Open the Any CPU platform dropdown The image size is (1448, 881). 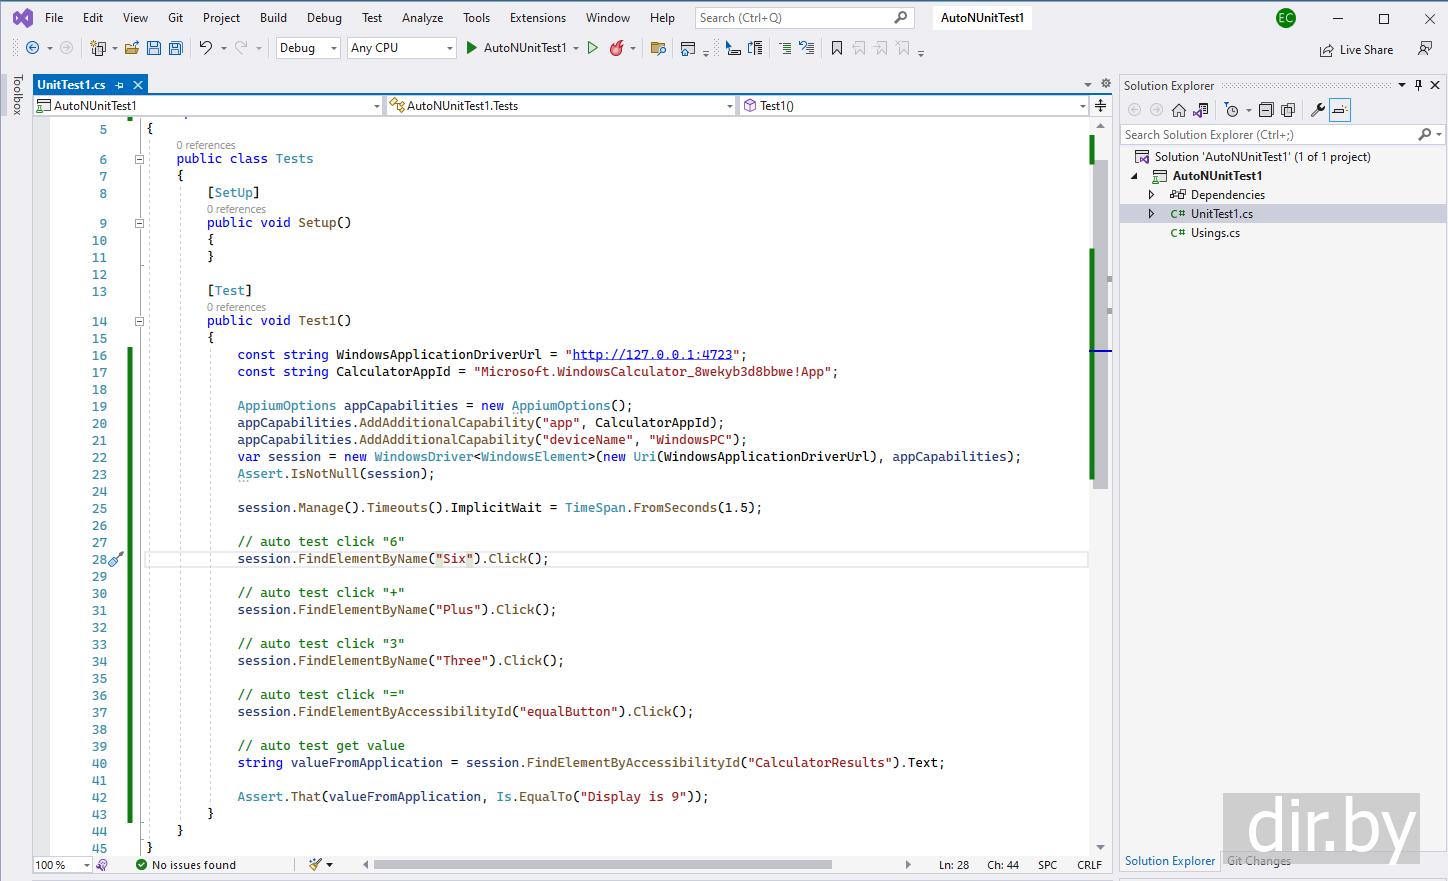(402, 48)
